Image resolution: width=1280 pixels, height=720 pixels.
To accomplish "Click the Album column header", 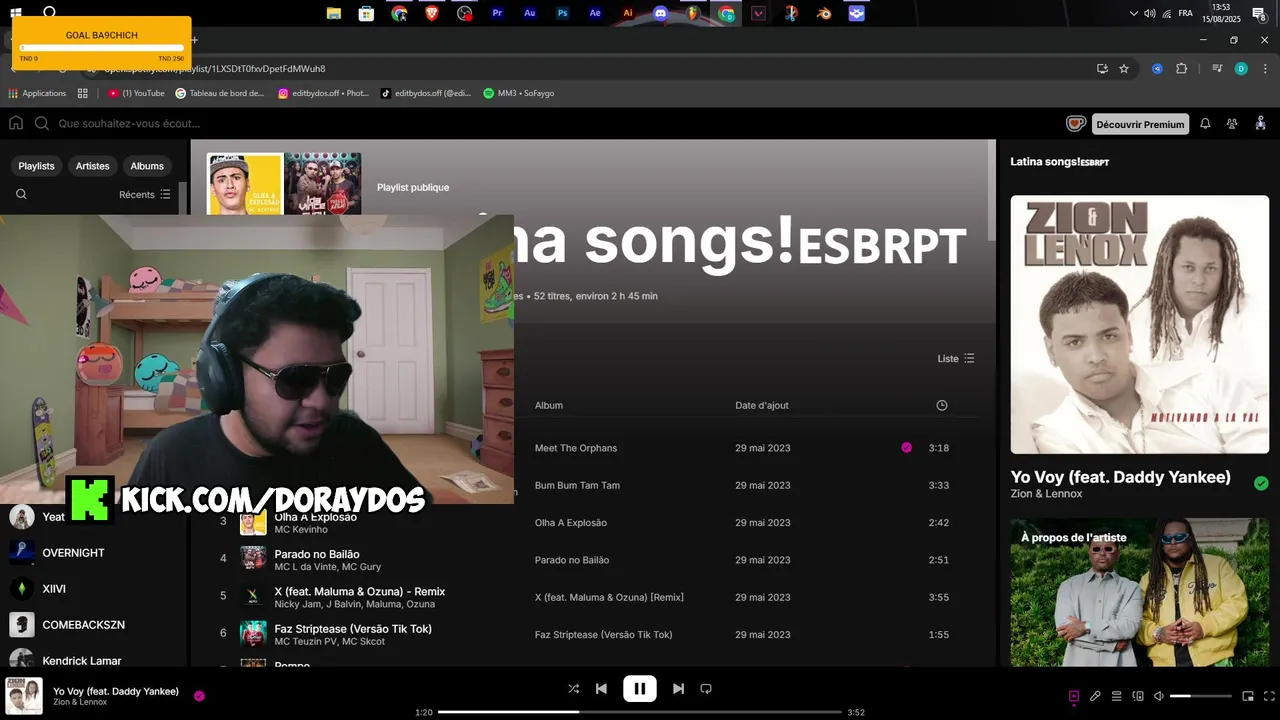I will coord(549,405).
